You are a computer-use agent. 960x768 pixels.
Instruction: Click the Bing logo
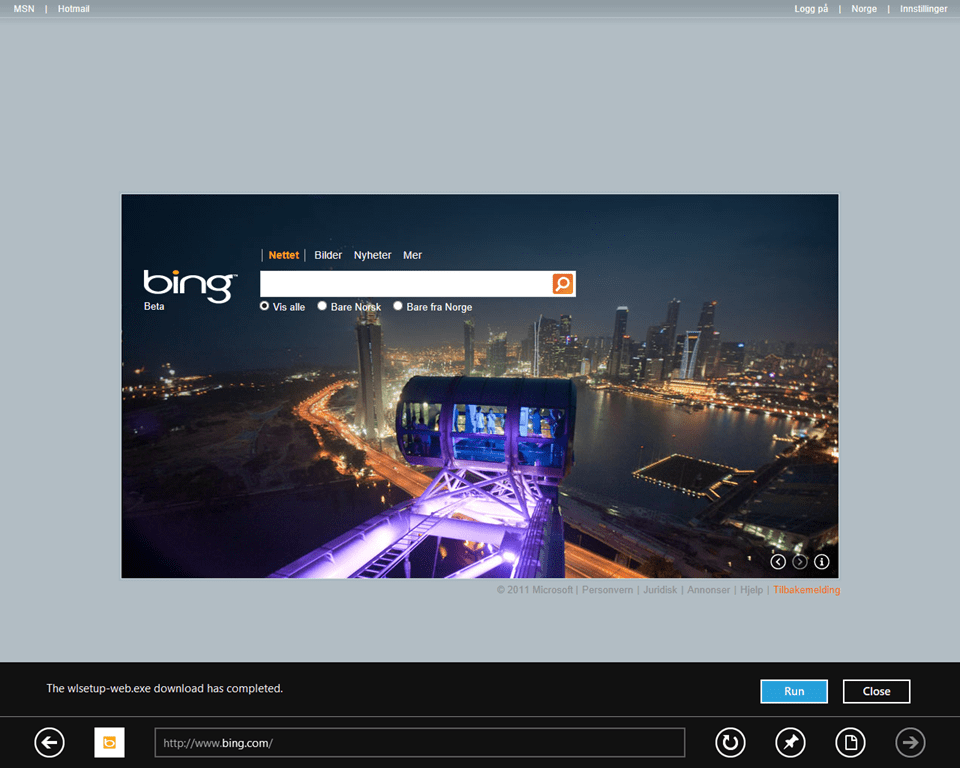(x=190, y=285)
